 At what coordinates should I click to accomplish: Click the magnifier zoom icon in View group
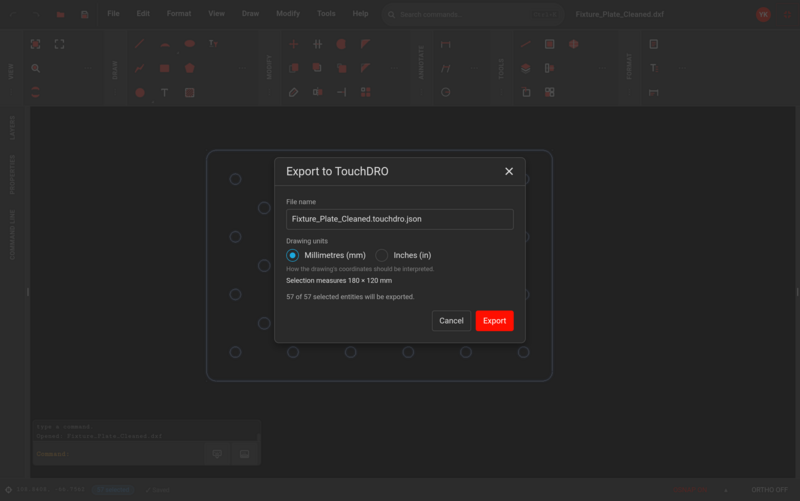(35, 68)
